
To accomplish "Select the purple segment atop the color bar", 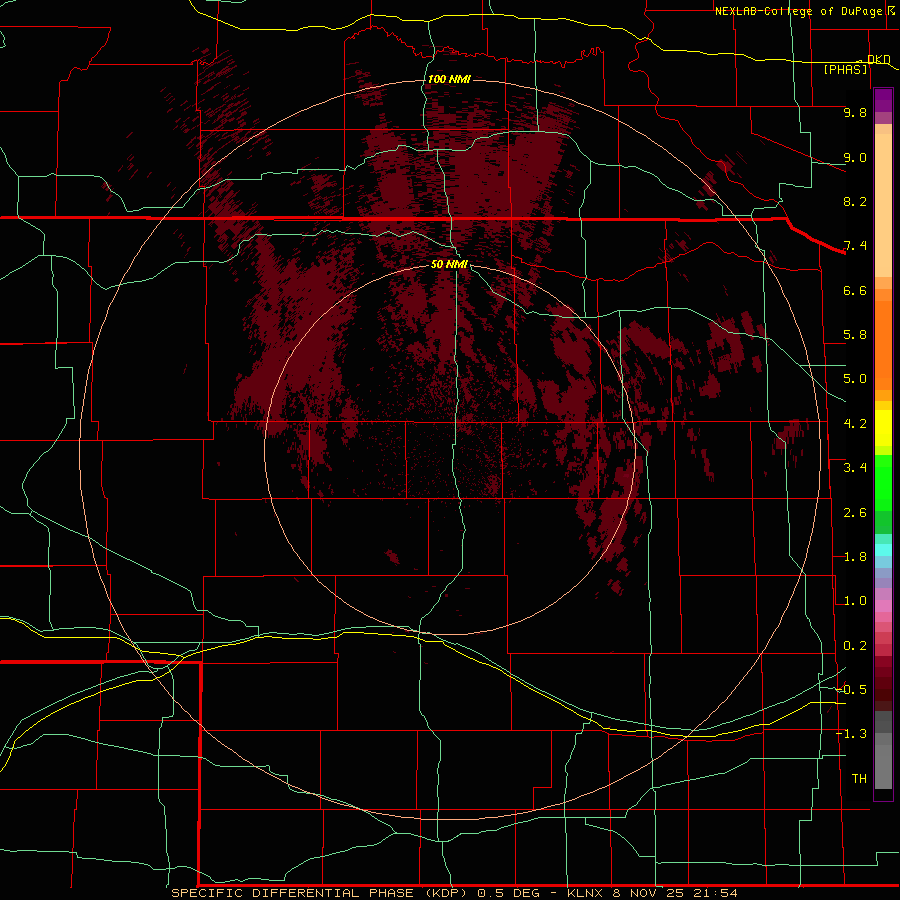I will [883, 100].
